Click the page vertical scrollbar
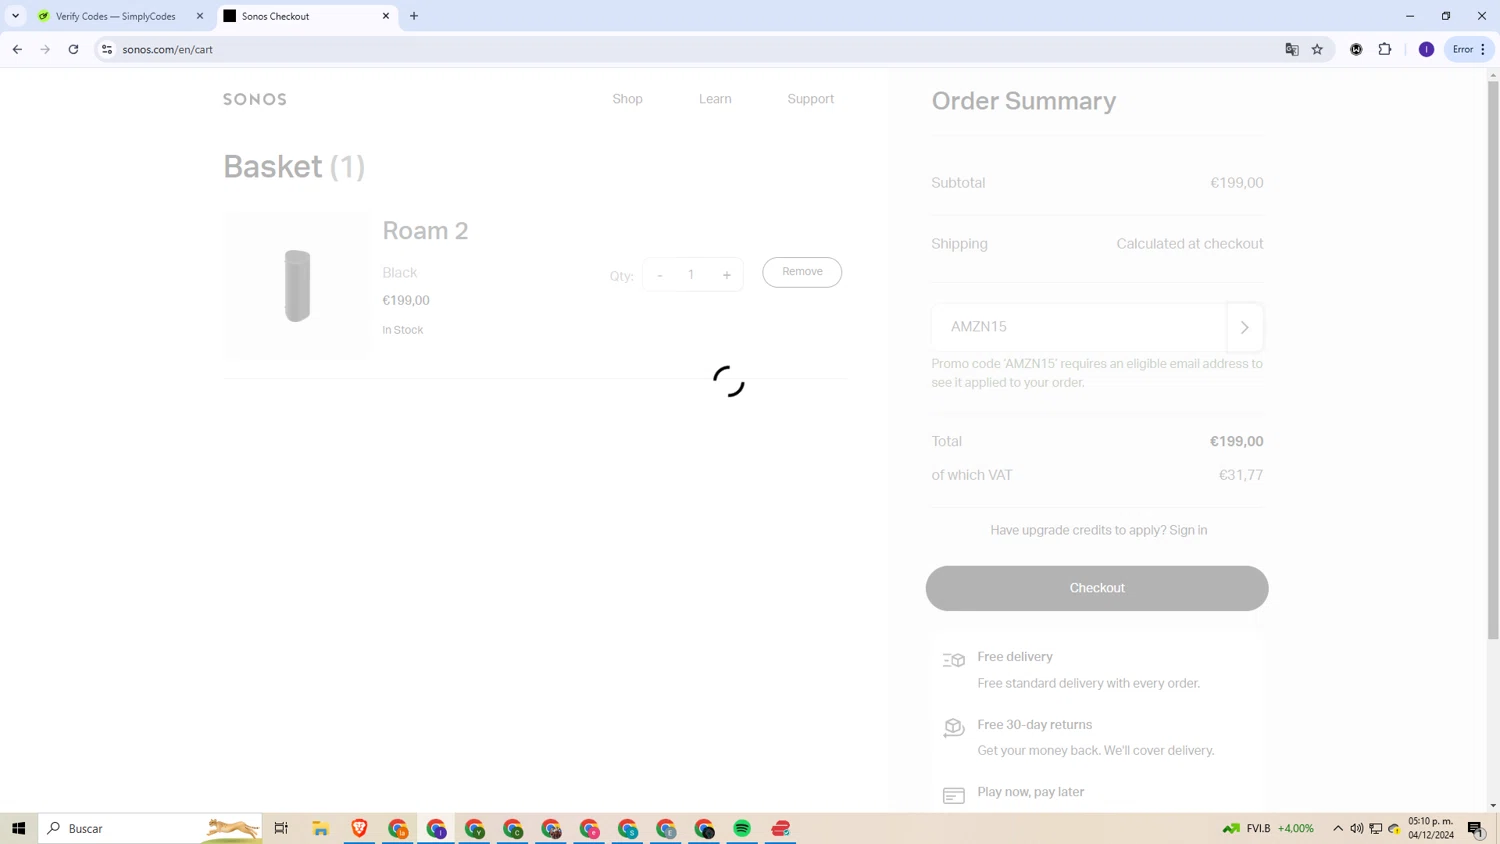This screenshot has height=844, width=1500. [1493, 359]
